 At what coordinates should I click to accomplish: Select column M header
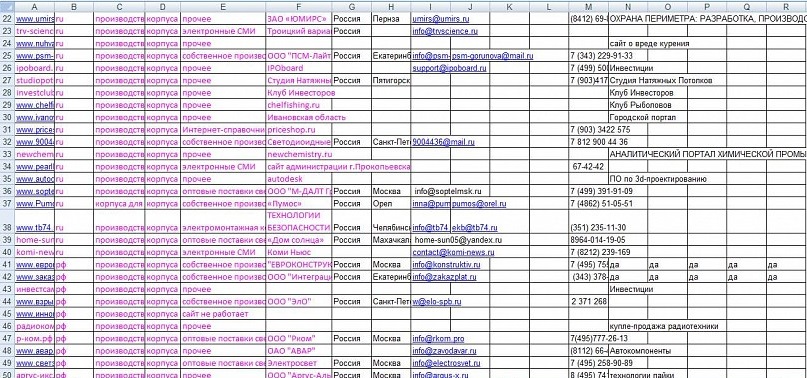(x=588, y=7)
